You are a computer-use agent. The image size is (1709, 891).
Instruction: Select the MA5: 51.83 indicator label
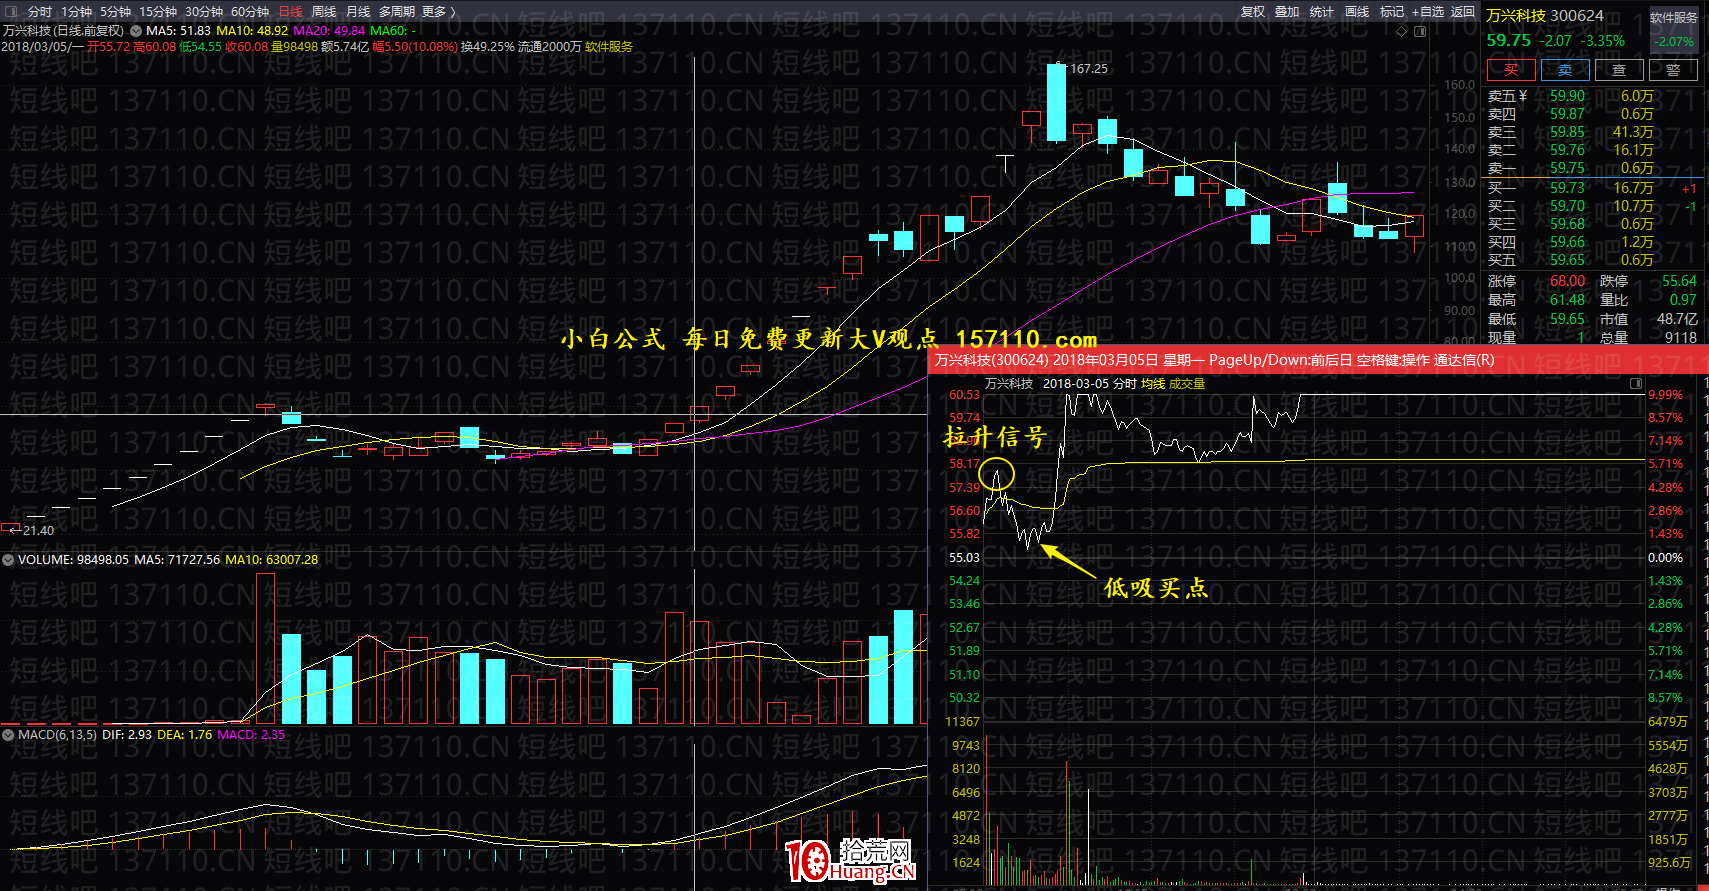178,31
